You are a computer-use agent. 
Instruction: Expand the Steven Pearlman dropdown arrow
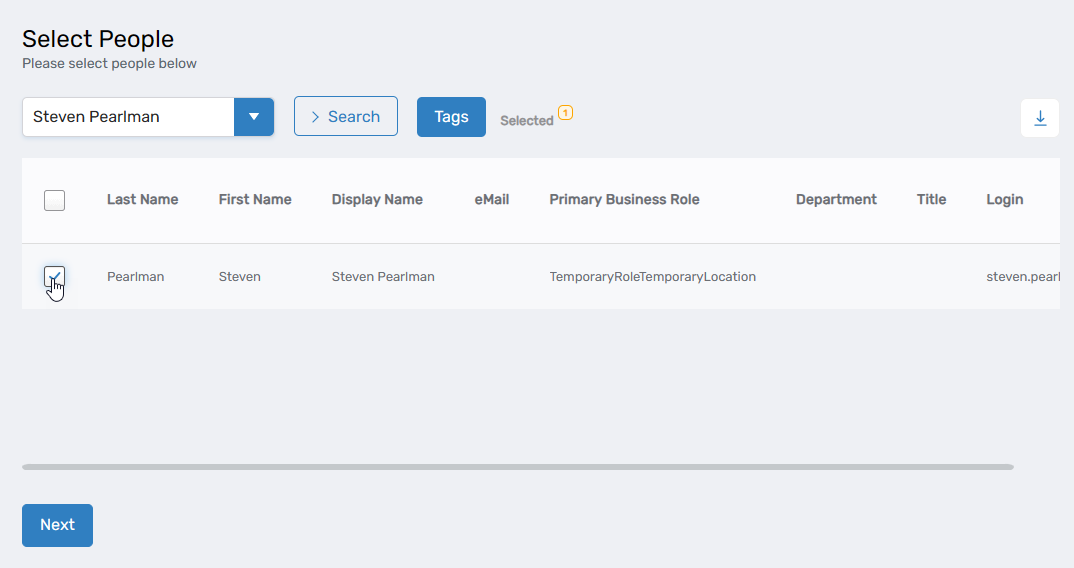(254, 117)
